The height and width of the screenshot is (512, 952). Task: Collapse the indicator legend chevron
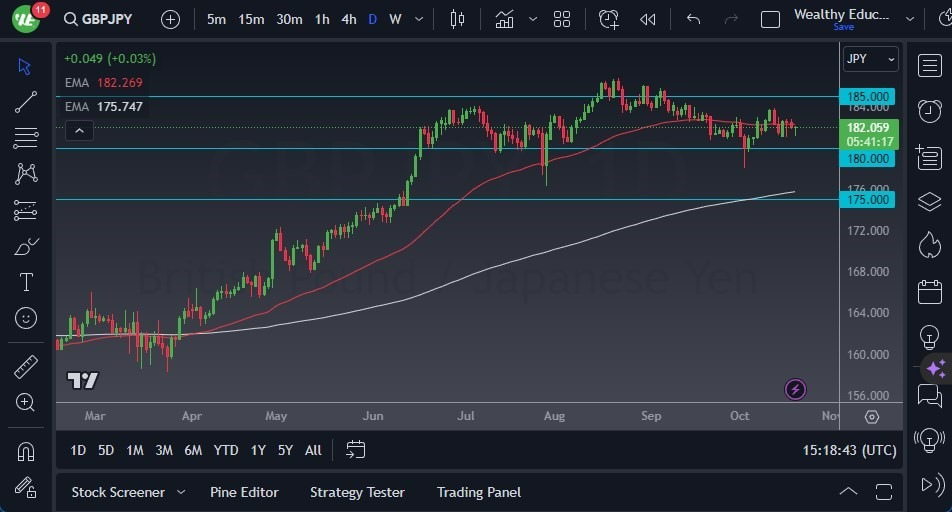click(x=79, y=131)
